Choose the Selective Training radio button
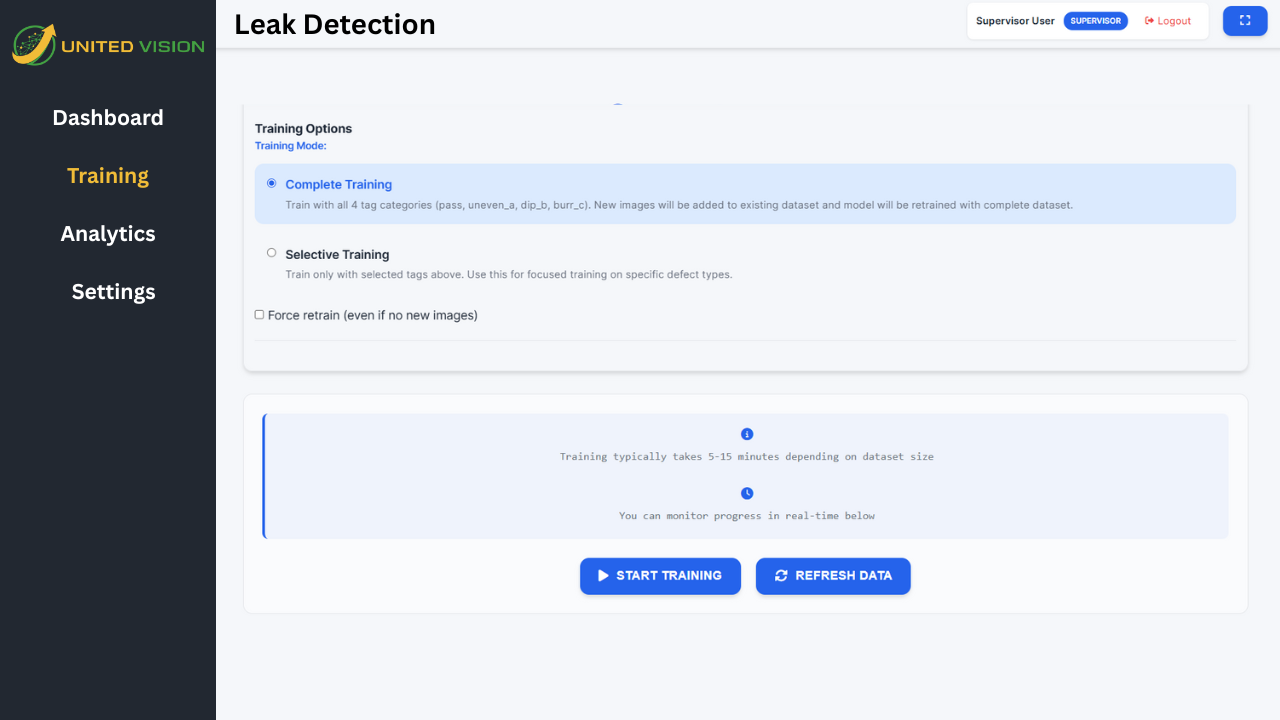1280x720 pixels. pyautogui.click(x=272, y=253)
